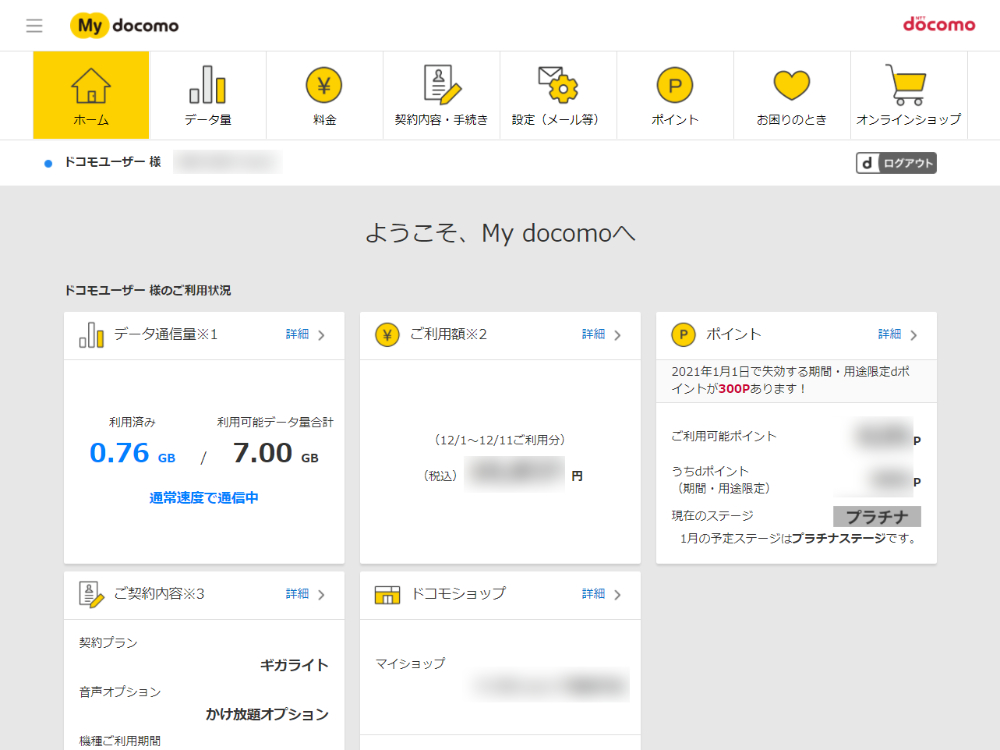Open 詳細 link for データ通信量

(x=297, y=334)
